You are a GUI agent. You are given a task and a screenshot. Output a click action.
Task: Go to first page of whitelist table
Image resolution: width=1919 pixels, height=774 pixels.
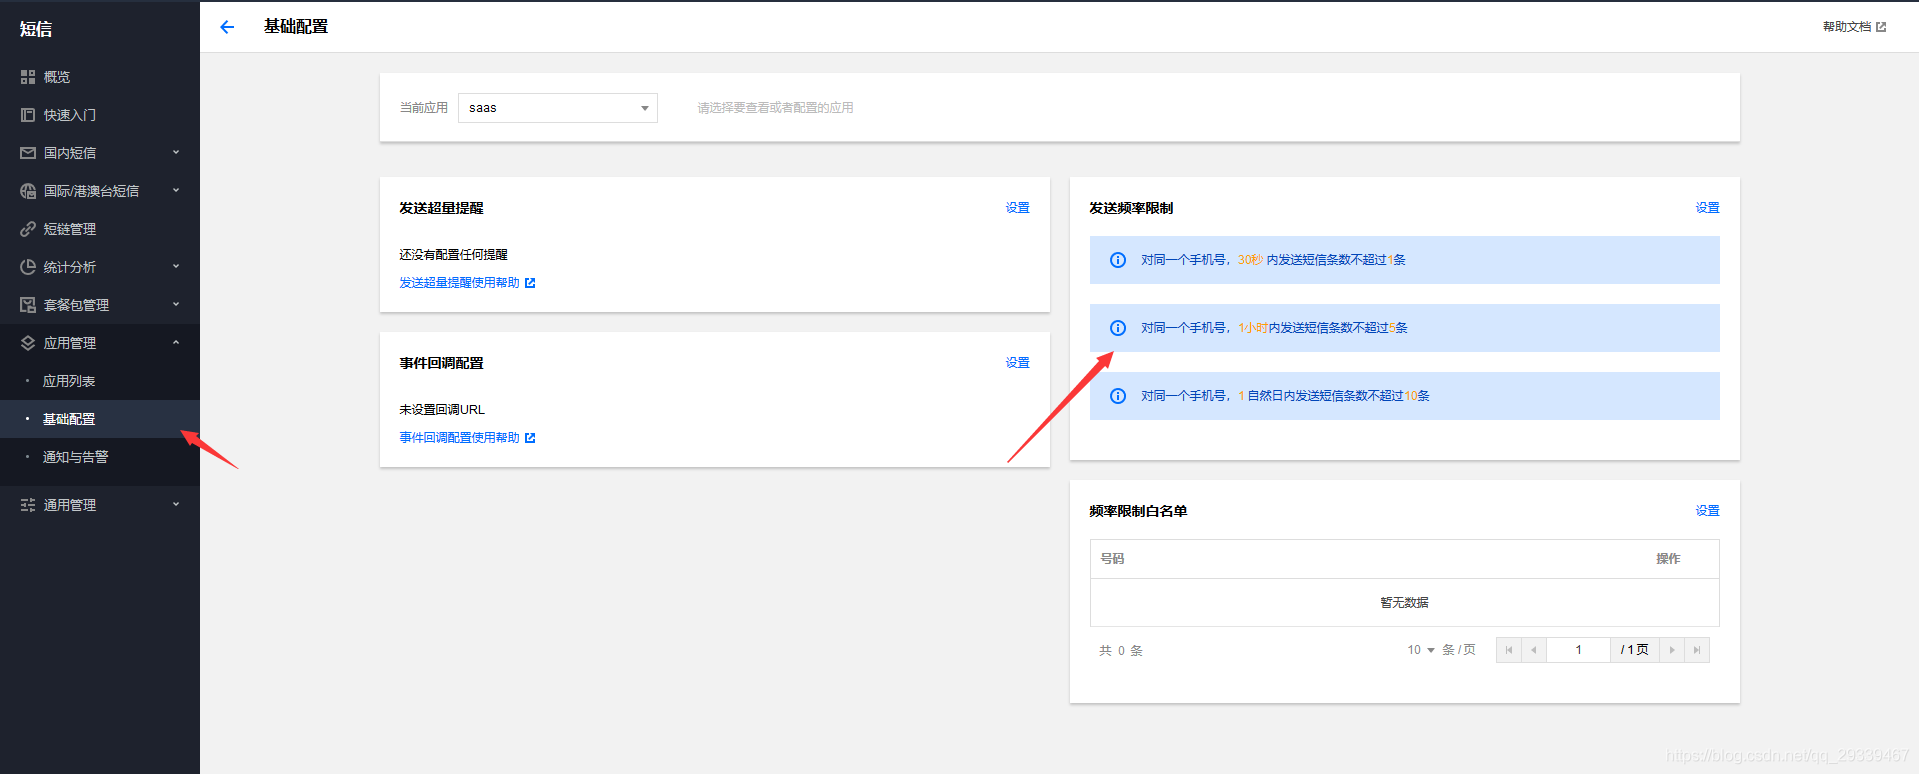1509,650
